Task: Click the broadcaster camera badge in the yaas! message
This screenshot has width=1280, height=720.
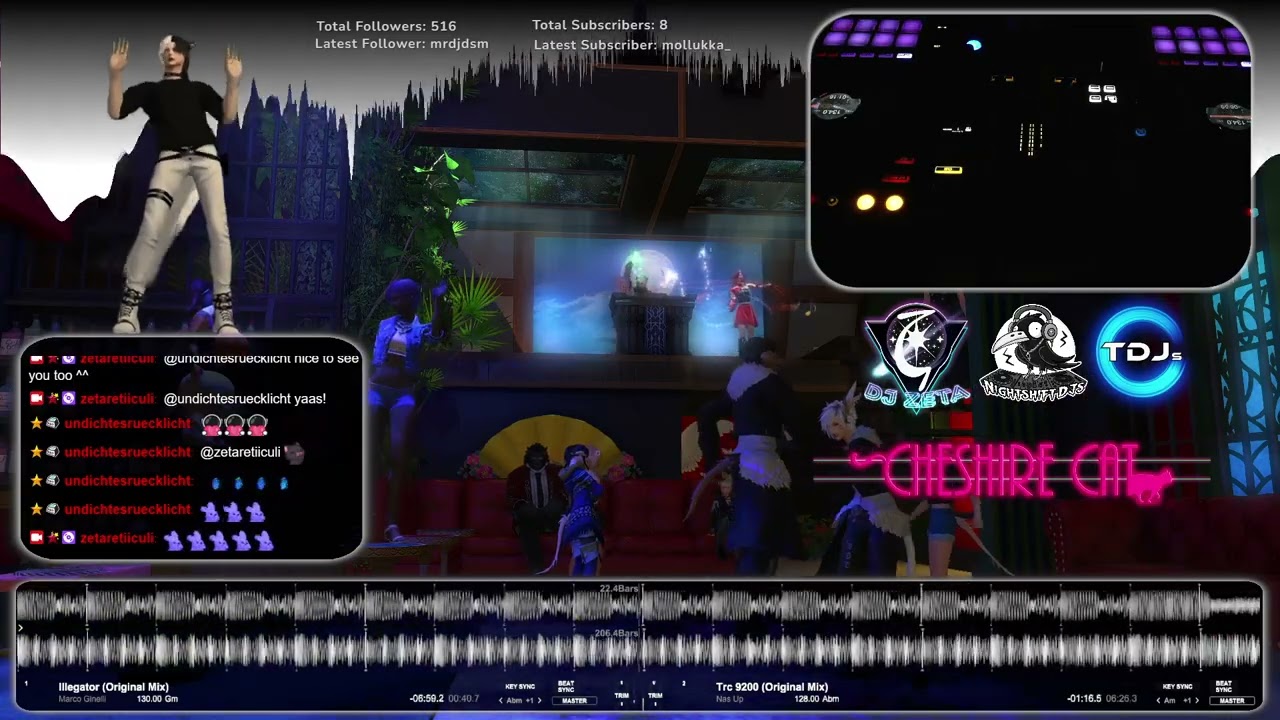Action: [37, 398]
